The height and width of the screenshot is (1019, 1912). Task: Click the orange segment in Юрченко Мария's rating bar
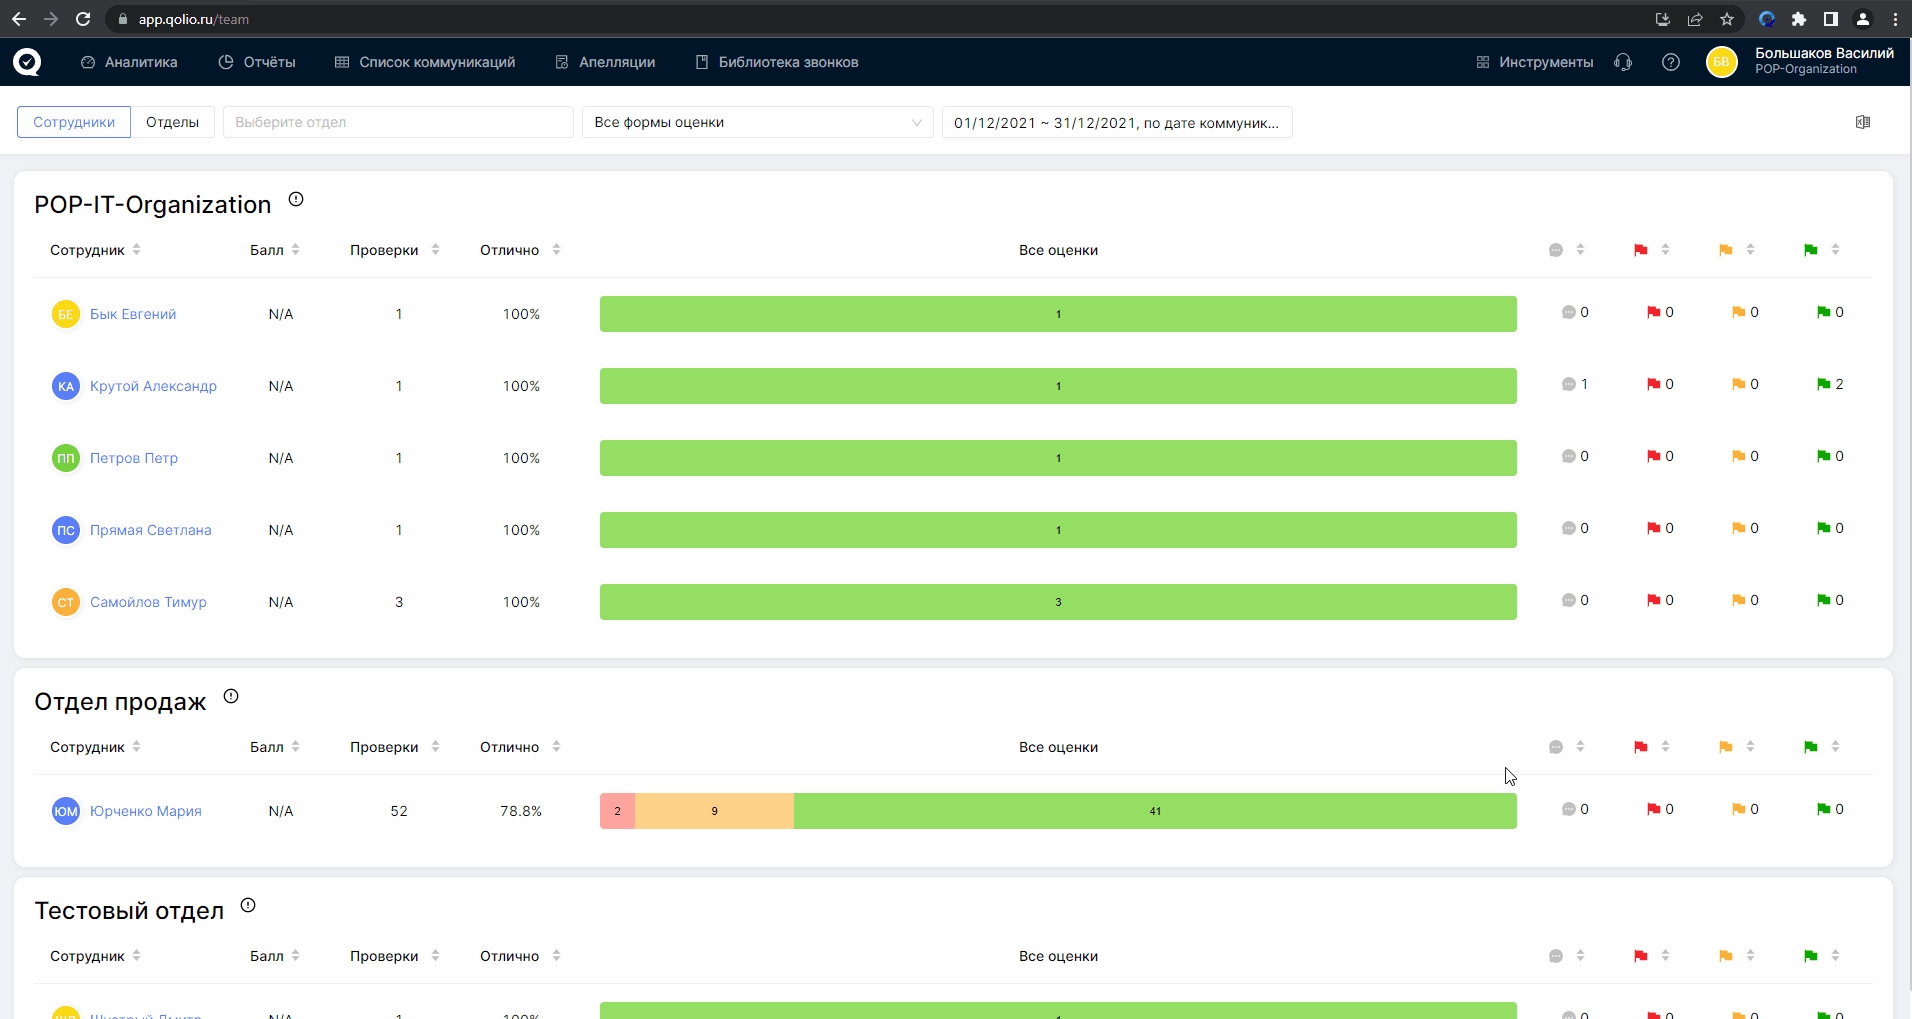714,811
